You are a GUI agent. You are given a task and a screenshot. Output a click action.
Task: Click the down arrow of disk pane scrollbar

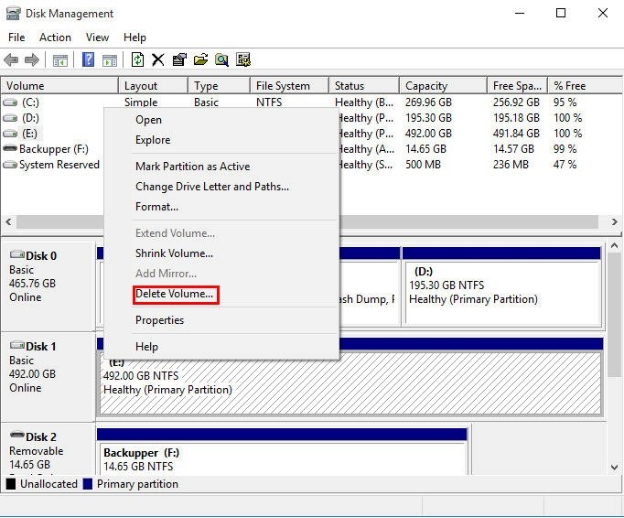[614, 467]
